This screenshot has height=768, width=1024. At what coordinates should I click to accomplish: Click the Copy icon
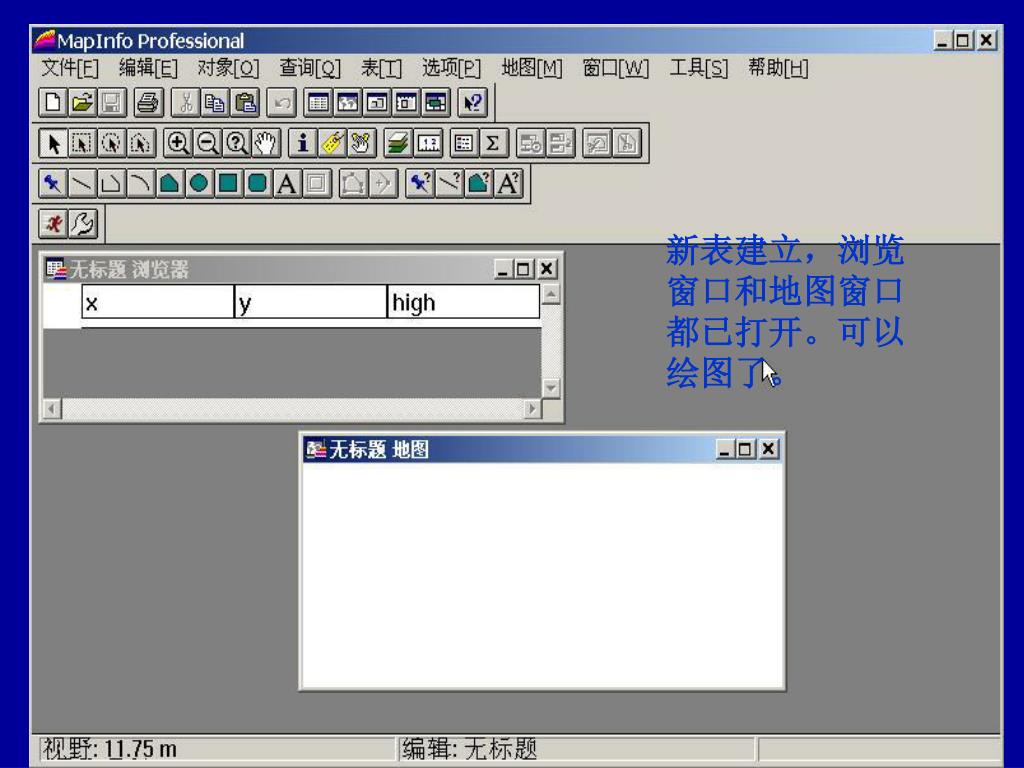215,103
